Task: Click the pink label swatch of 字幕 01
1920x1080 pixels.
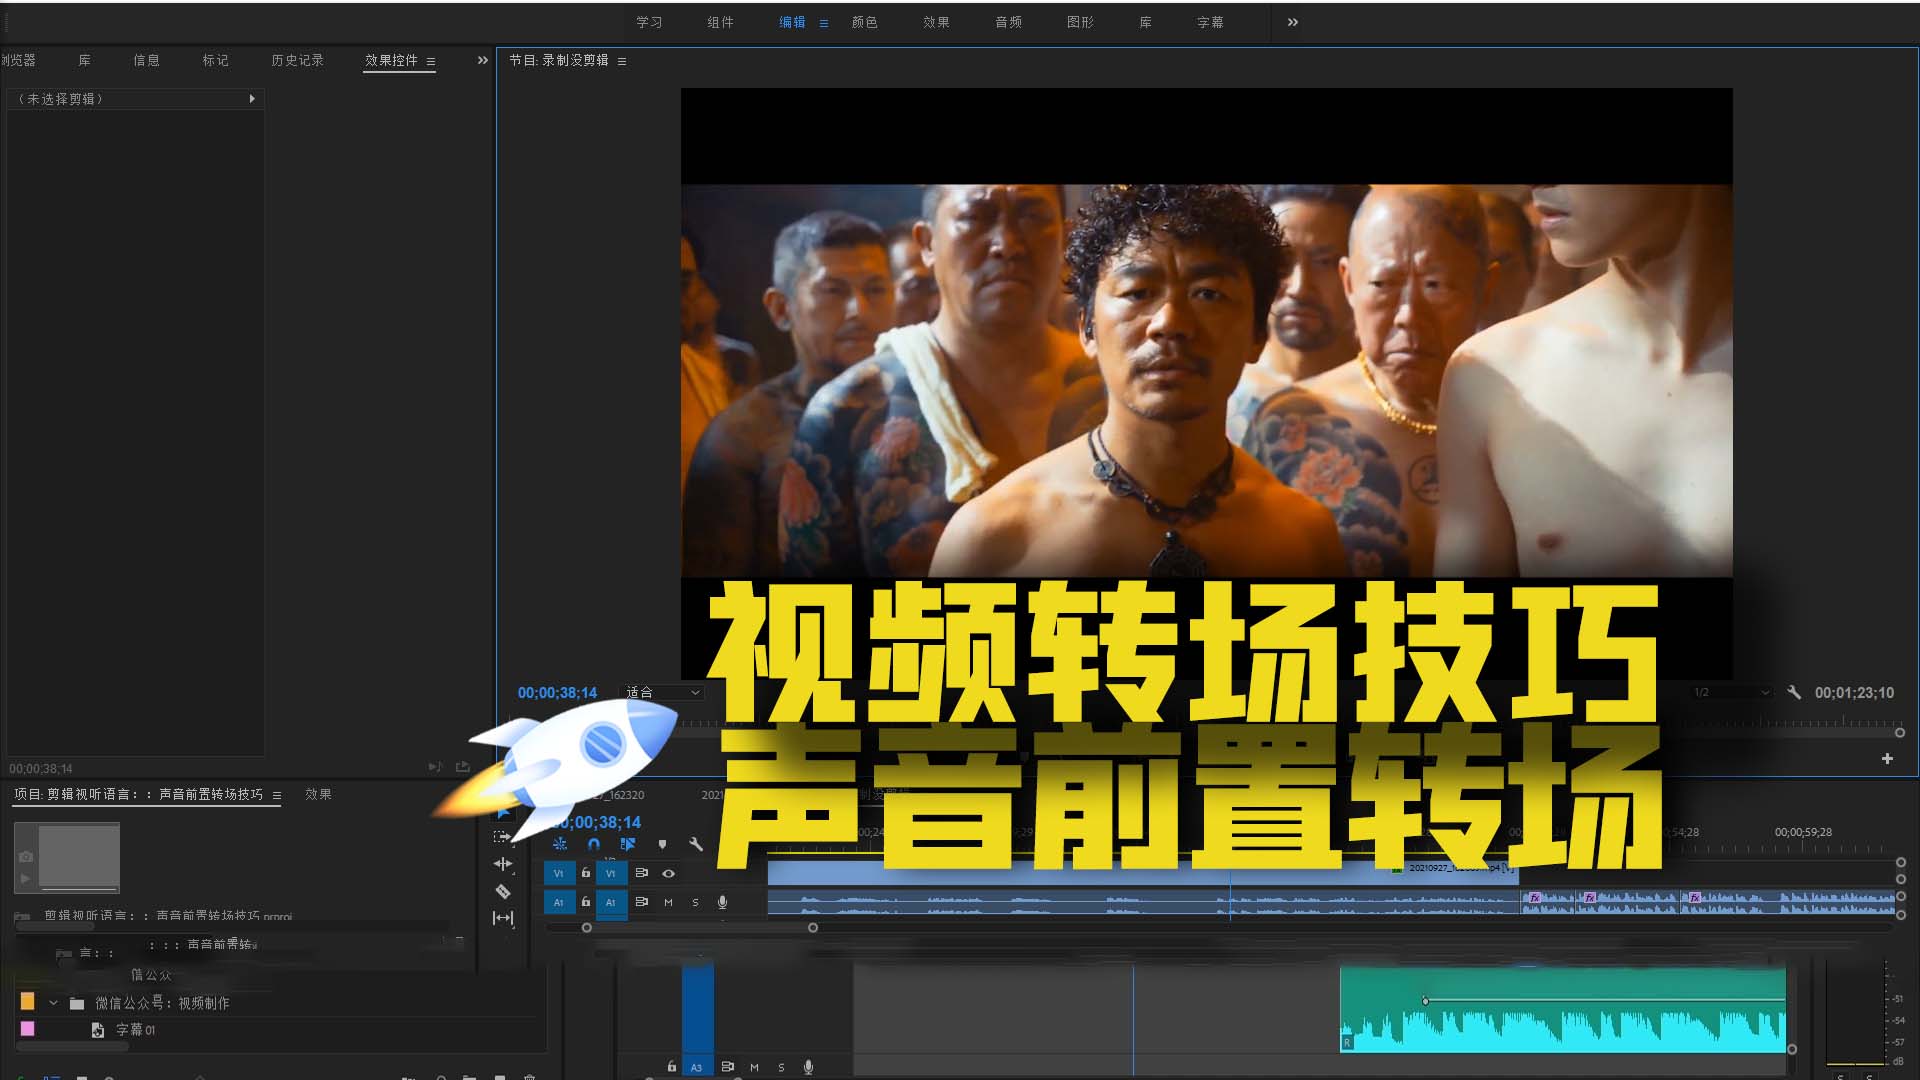Action: pyautogui.click(x=27, y=1029)
